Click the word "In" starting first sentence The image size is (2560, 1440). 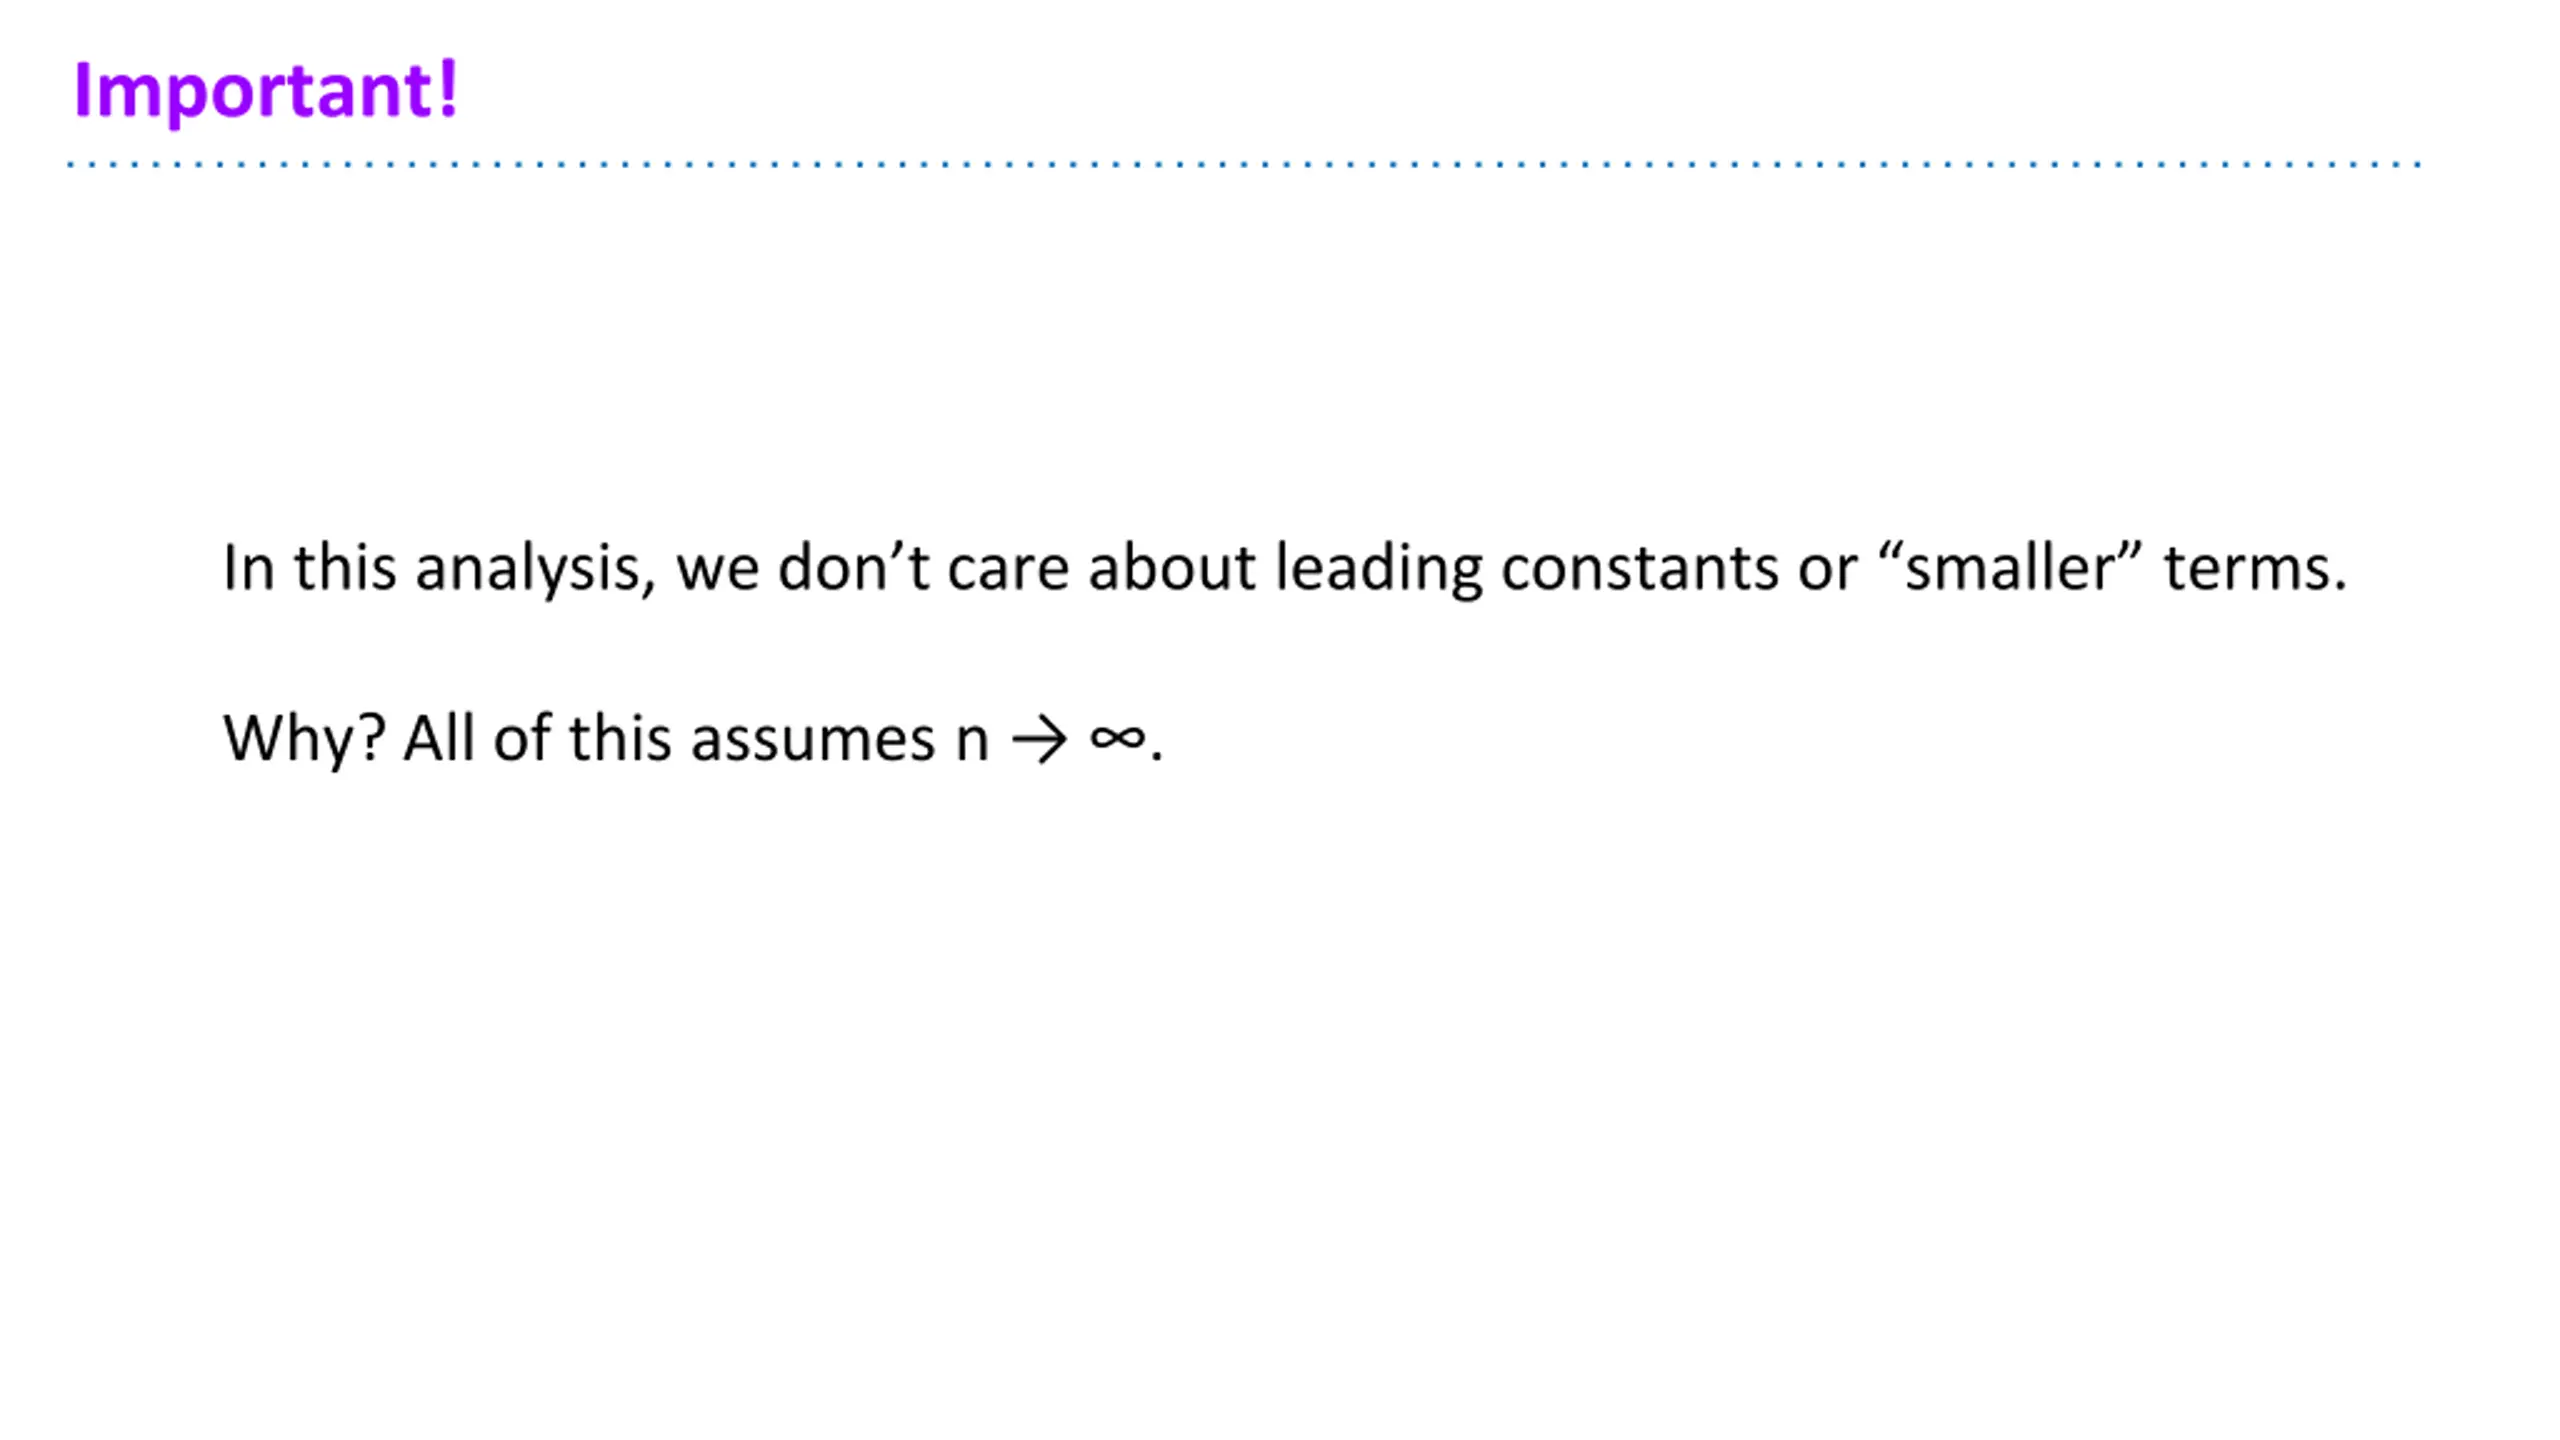tap(248, 568)
